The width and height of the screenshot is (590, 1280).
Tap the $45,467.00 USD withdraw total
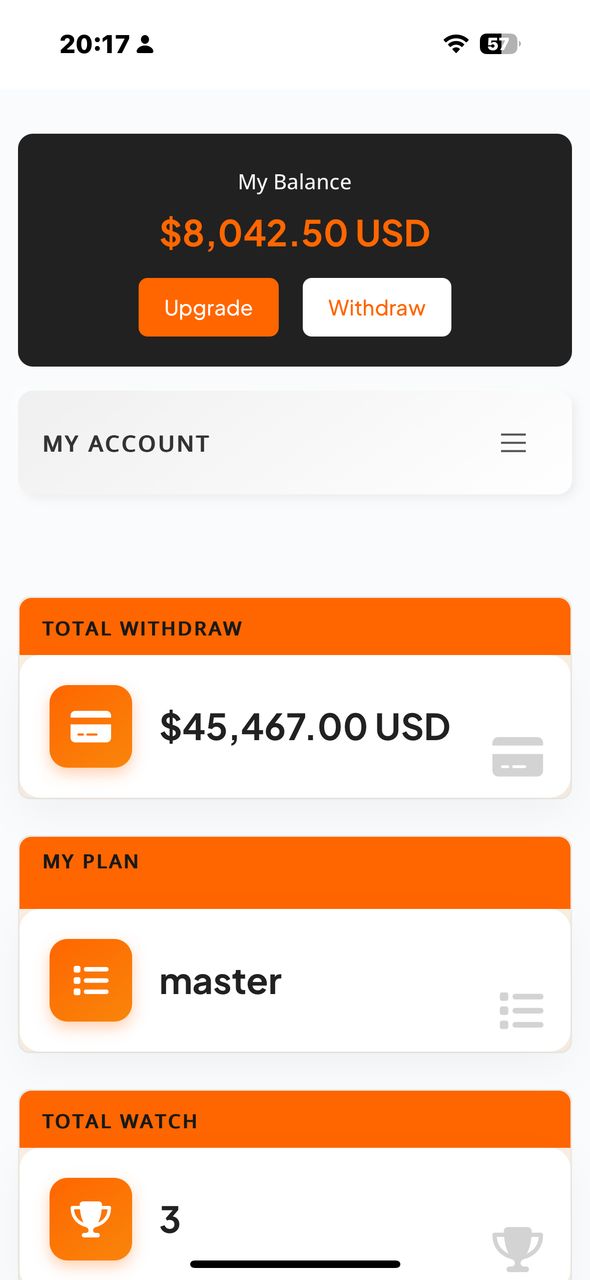(305, 727)
